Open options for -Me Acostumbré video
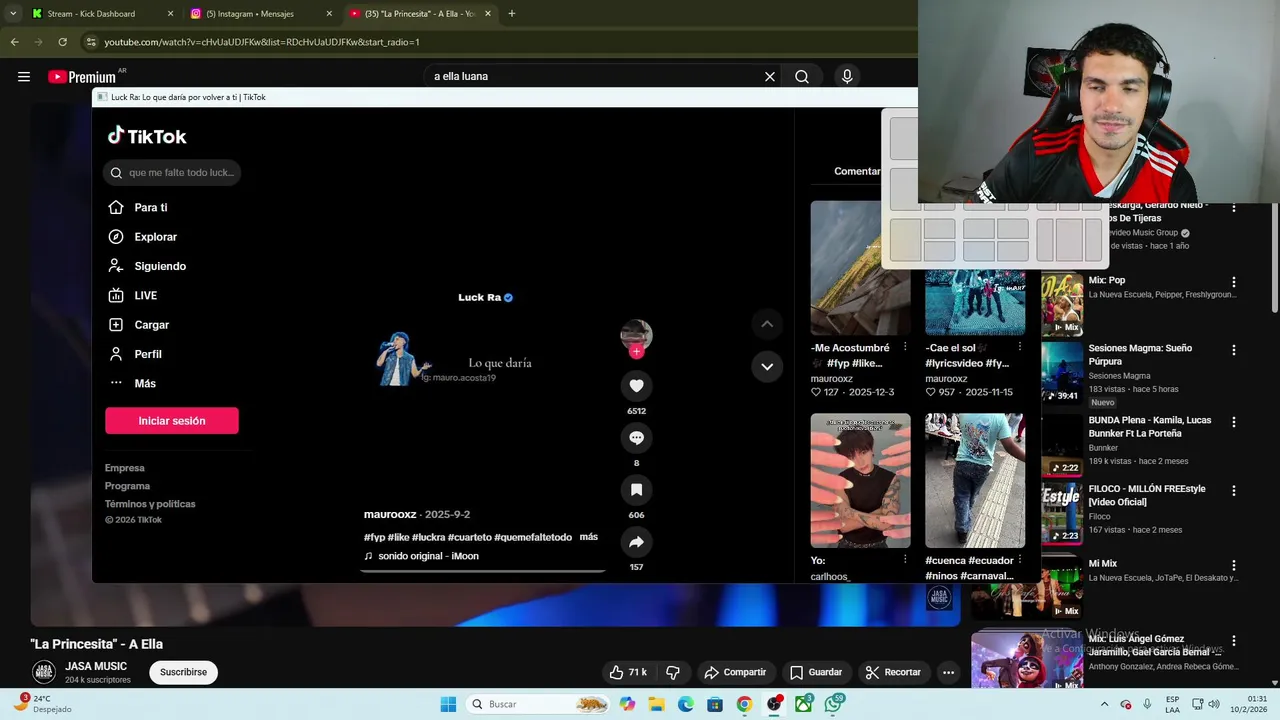This screenshot has height=720, width=1280. pyautogui.click(x=905, y=347)
